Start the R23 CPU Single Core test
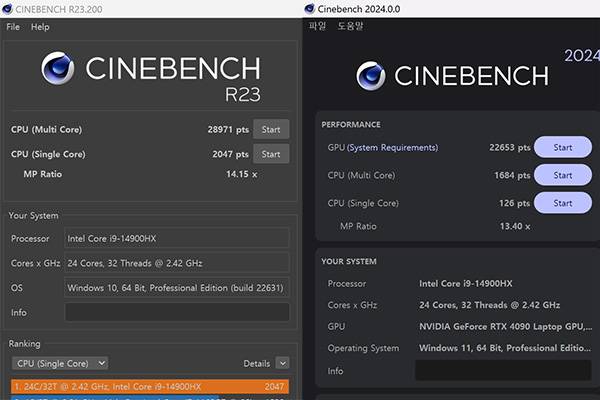The height and width of the screenshot is (400, 600). [x=270, y=154]
